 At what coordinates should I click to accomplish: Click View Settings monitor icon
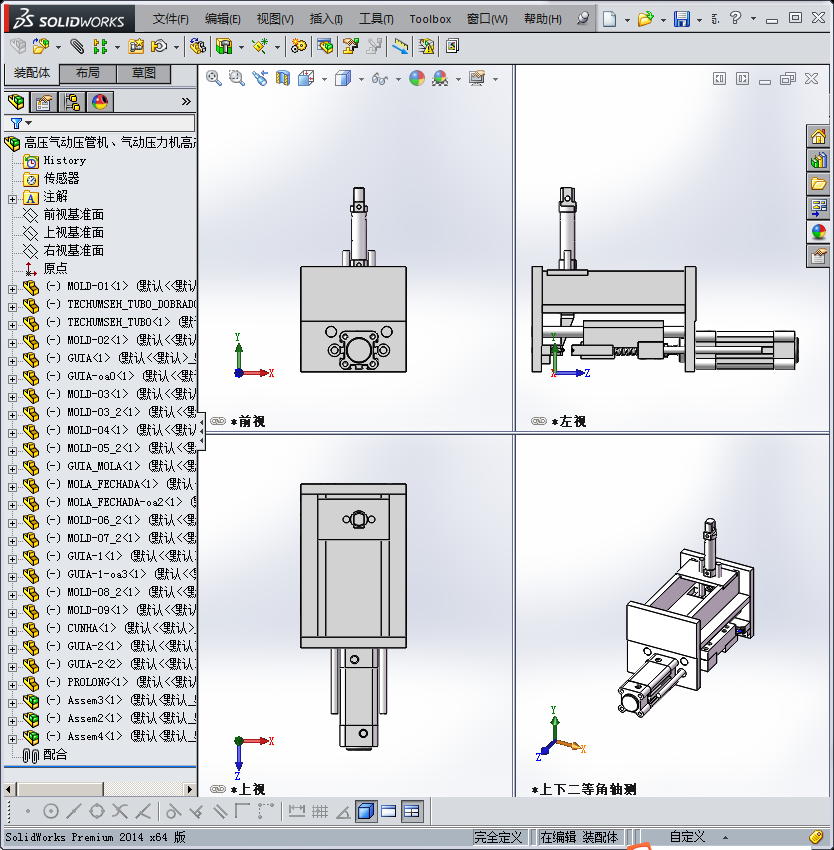click(477, 79)
